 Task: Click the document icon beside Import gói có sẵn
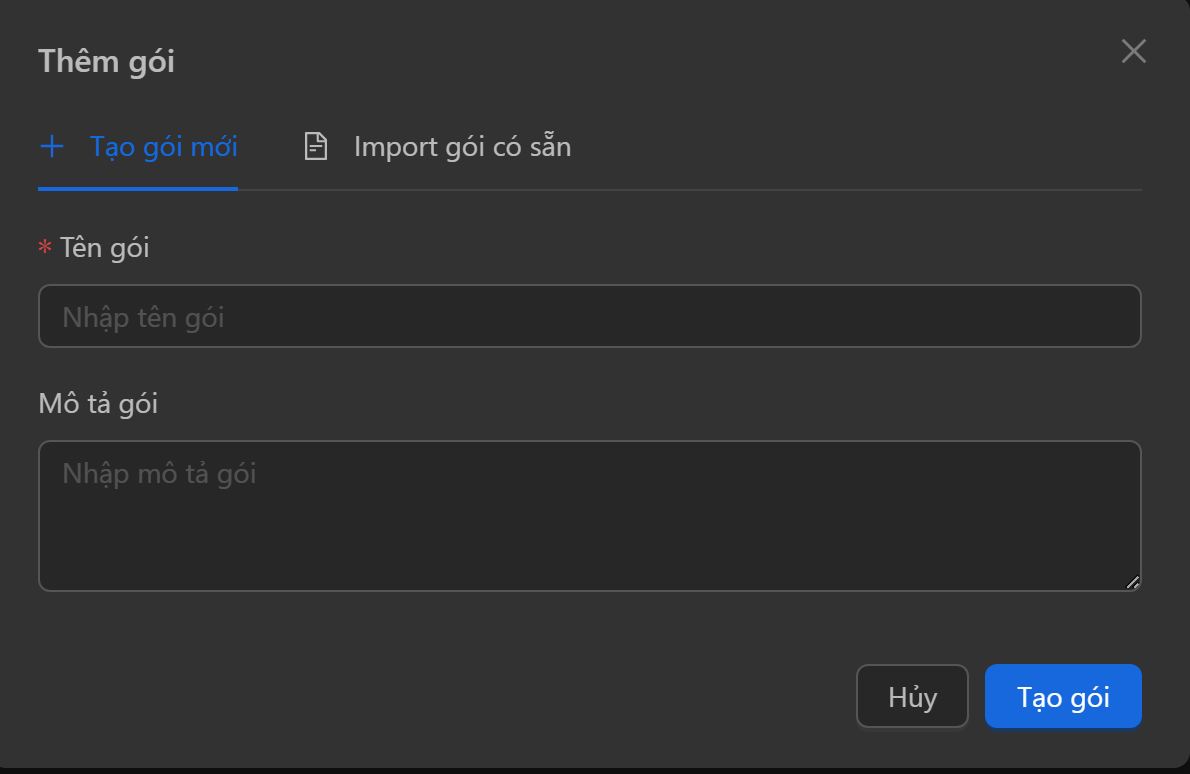(x=315, y=145)
